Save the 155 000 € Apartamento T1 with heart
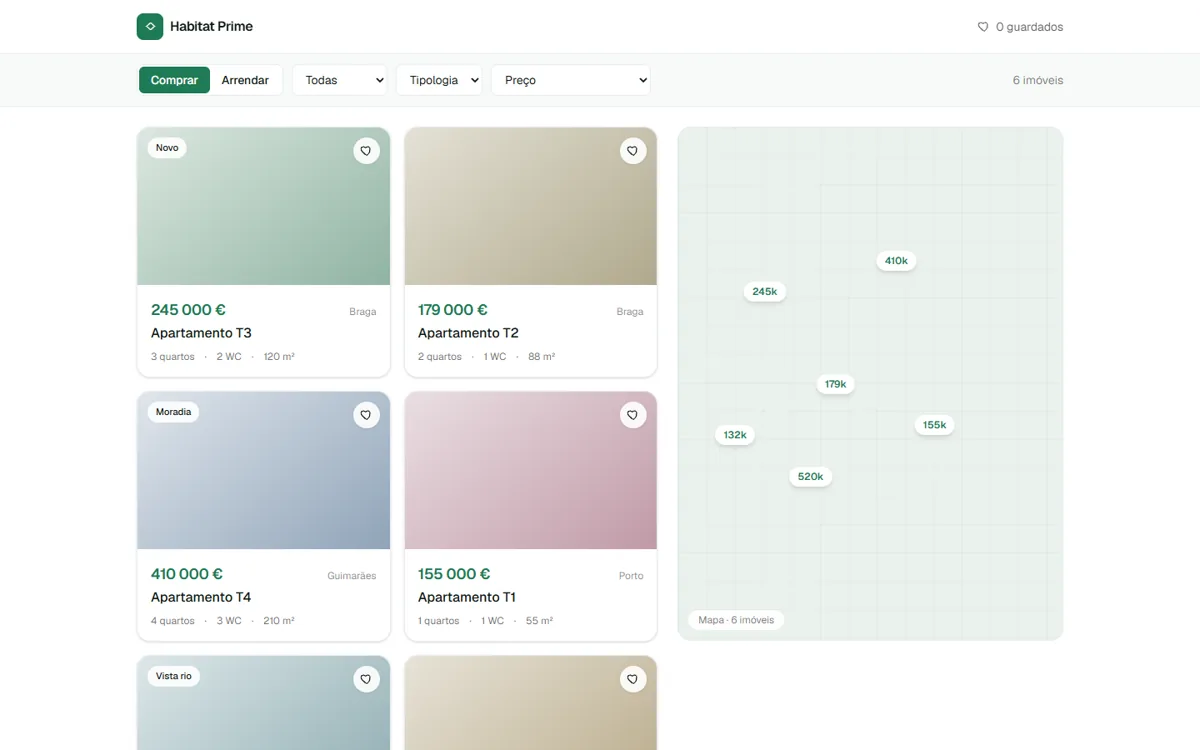Screen dimensions: 1200x750 [632, 415]
